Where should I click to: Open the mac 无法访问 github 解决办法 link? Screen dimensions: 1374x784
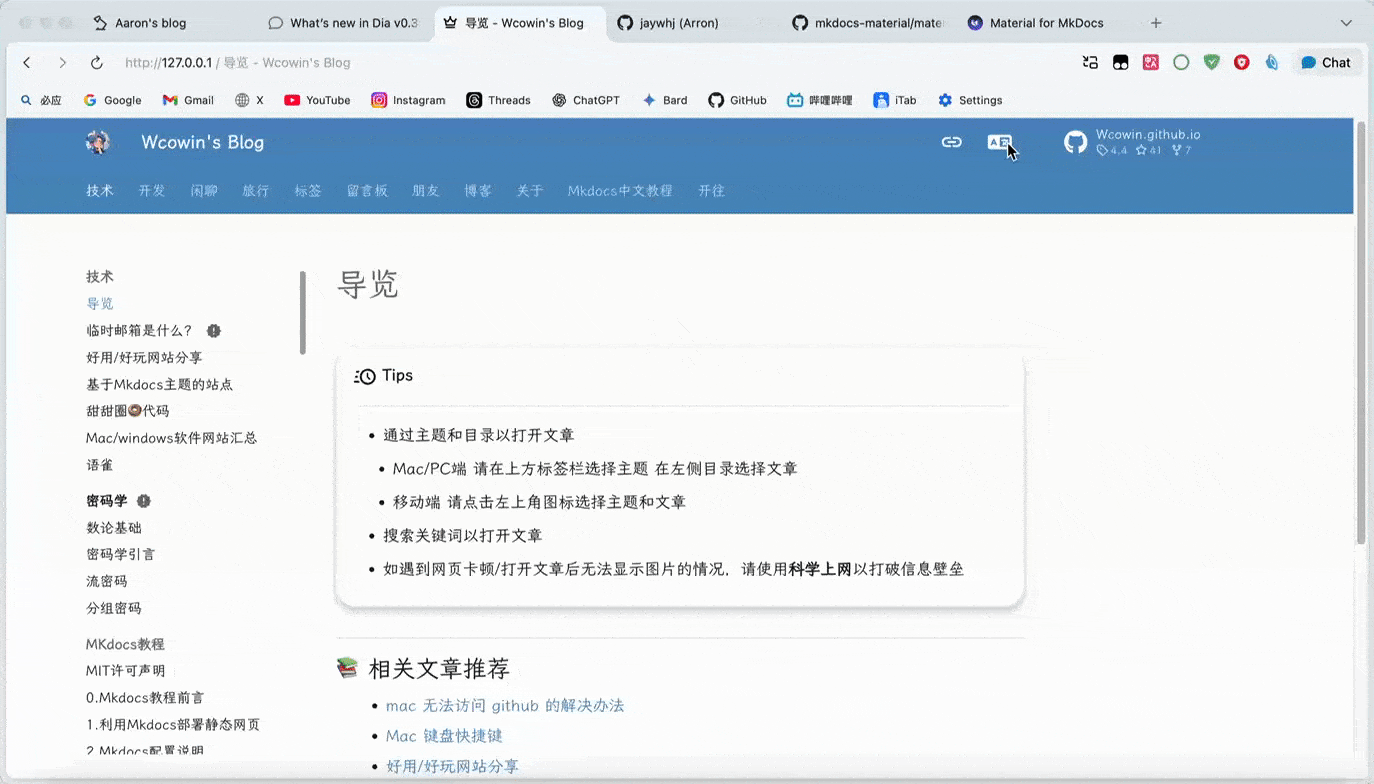[504, 705]
